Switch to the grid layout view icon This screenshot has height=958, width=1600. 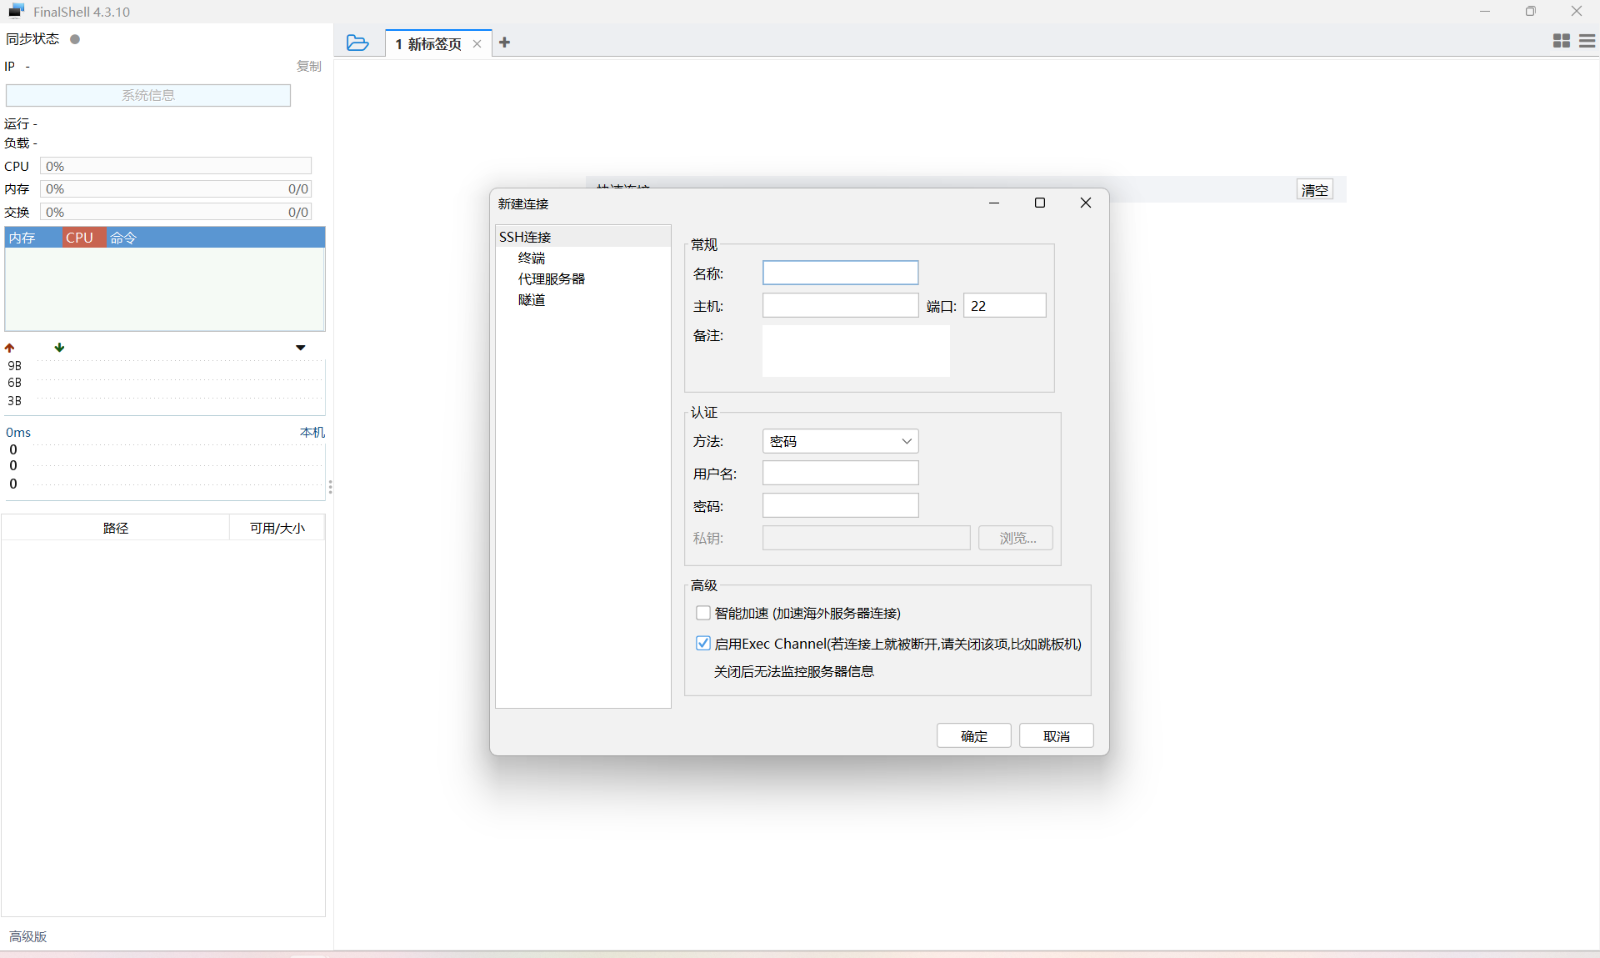point(1561,41)
